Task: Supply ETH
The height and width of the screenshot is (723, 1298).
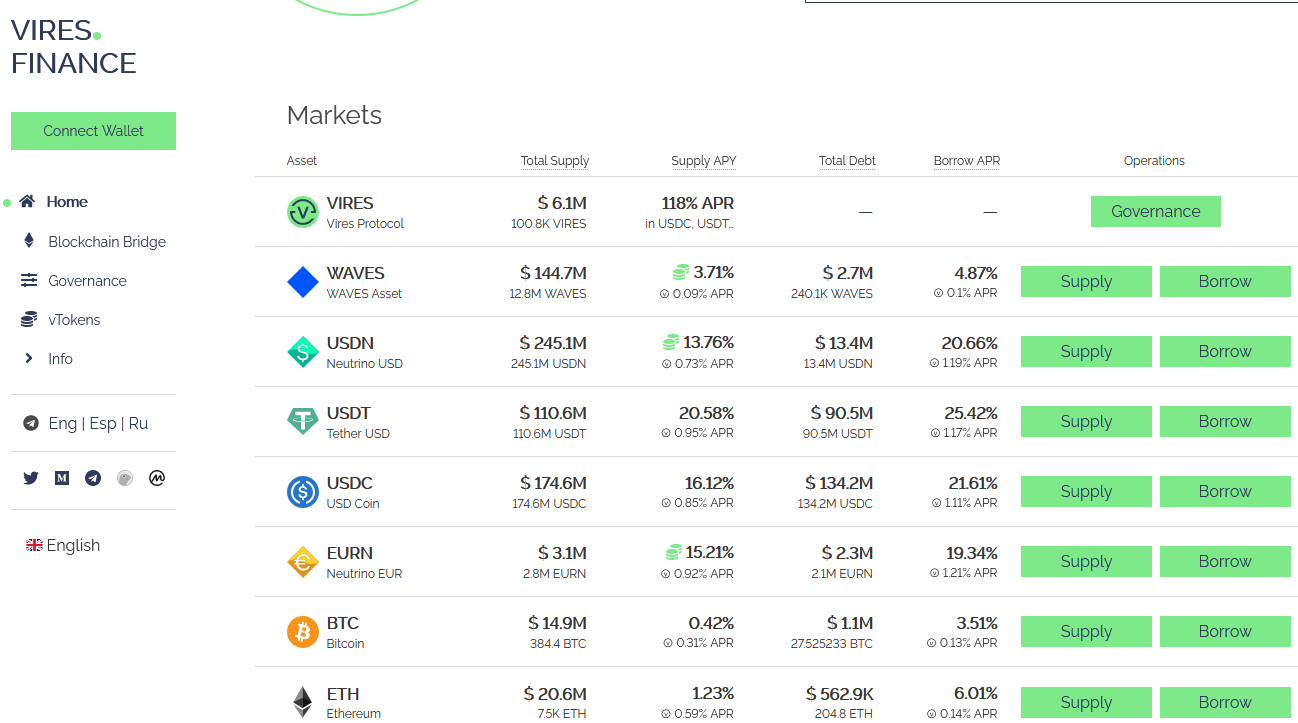Action: coord(1086,702)
